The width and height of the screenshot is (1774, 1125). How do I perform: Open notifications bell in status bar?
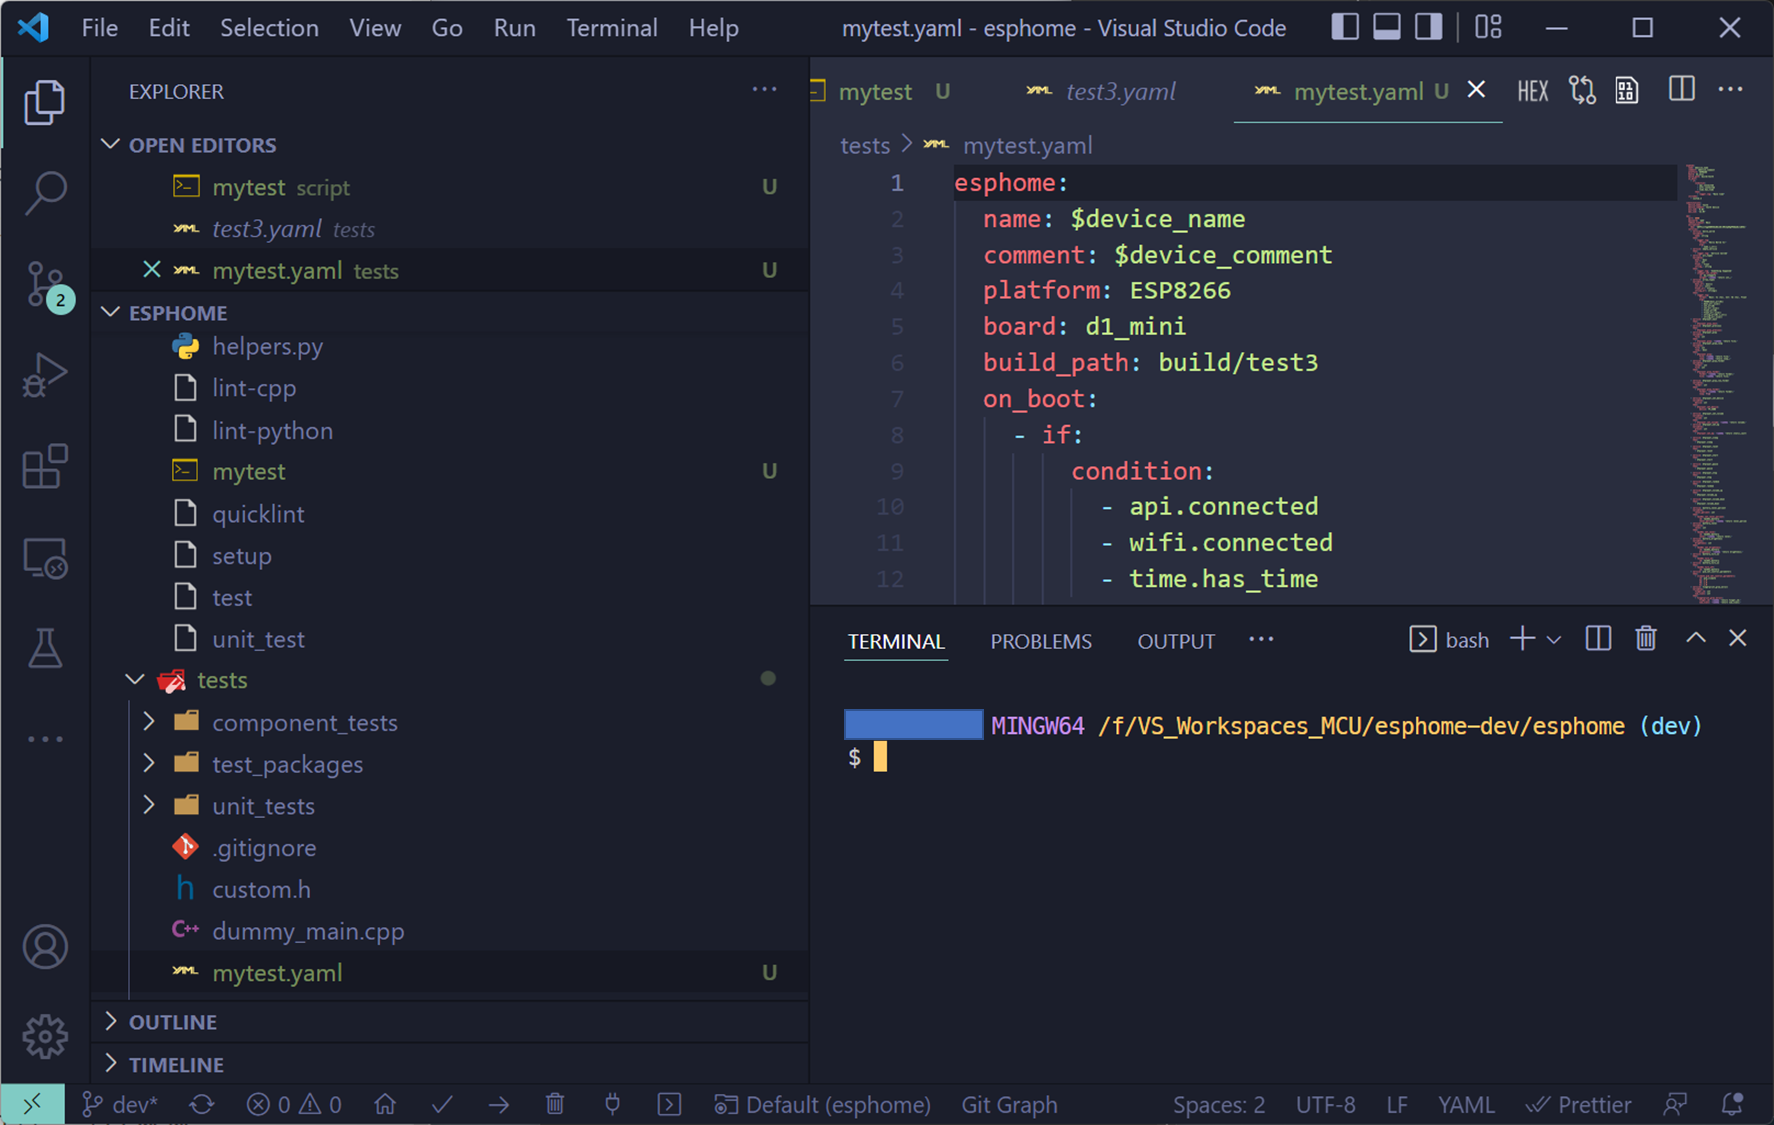(x=1732, y=1104)
